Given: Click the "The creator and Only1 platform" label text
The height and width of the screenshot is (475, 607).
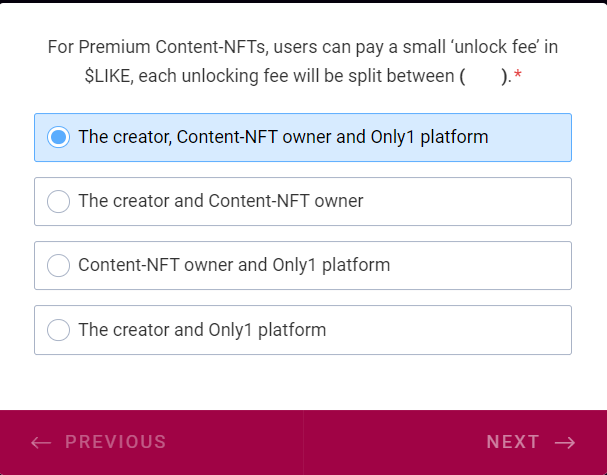Looking at the screenshot, I should pos(202,329).
